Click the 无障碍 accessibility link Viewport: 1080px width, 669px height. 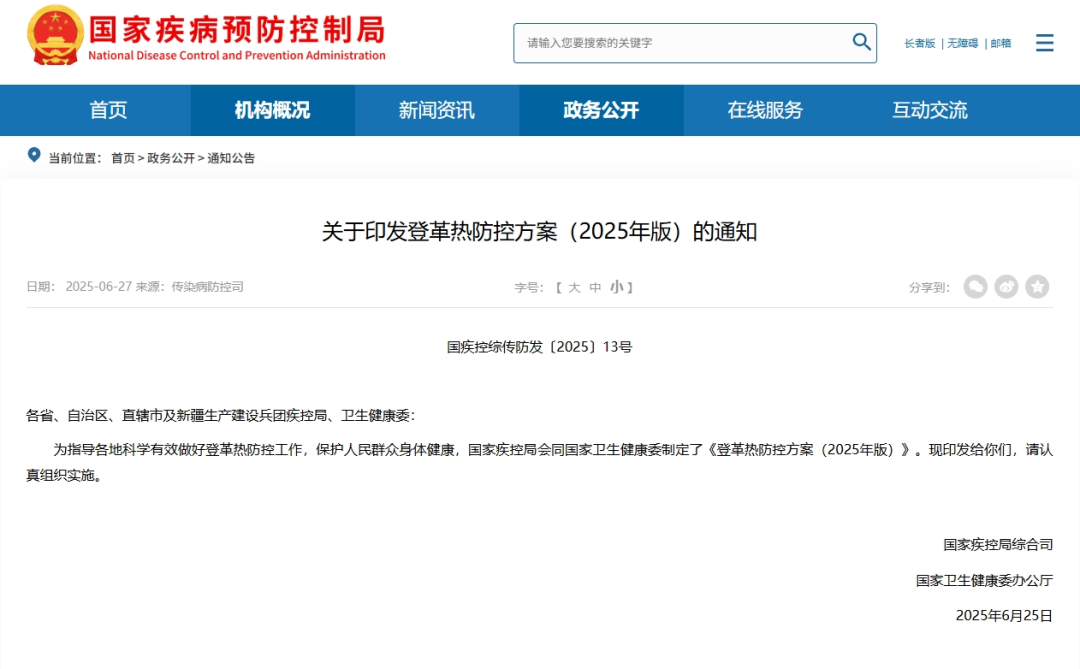click(x=963, y=43)
